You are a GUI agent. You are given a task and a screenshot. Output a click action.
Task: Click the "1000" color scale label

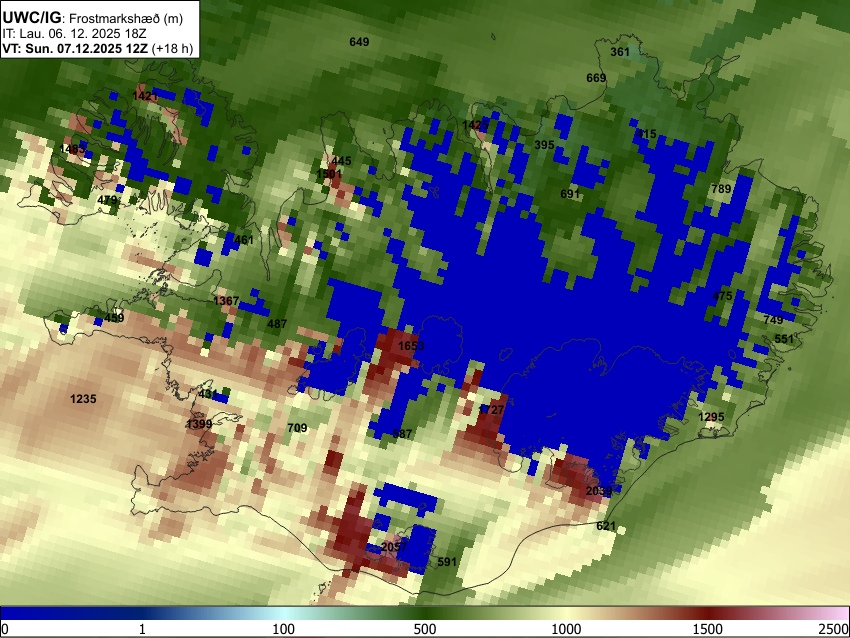(566, 629)
